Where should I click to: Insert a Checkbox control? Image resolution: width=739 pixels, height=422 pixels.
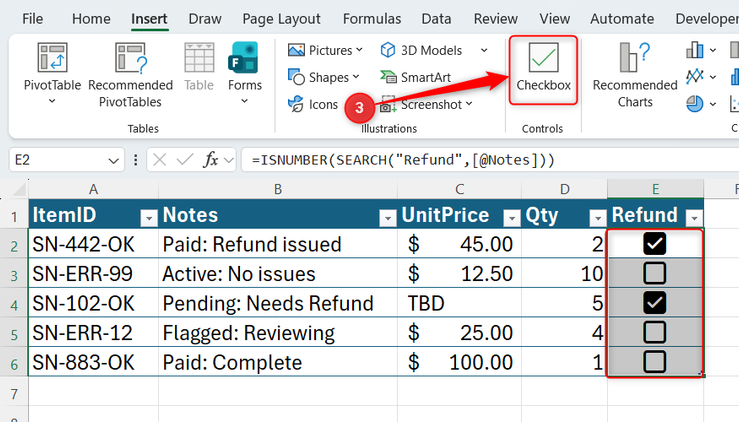point(543,68)
